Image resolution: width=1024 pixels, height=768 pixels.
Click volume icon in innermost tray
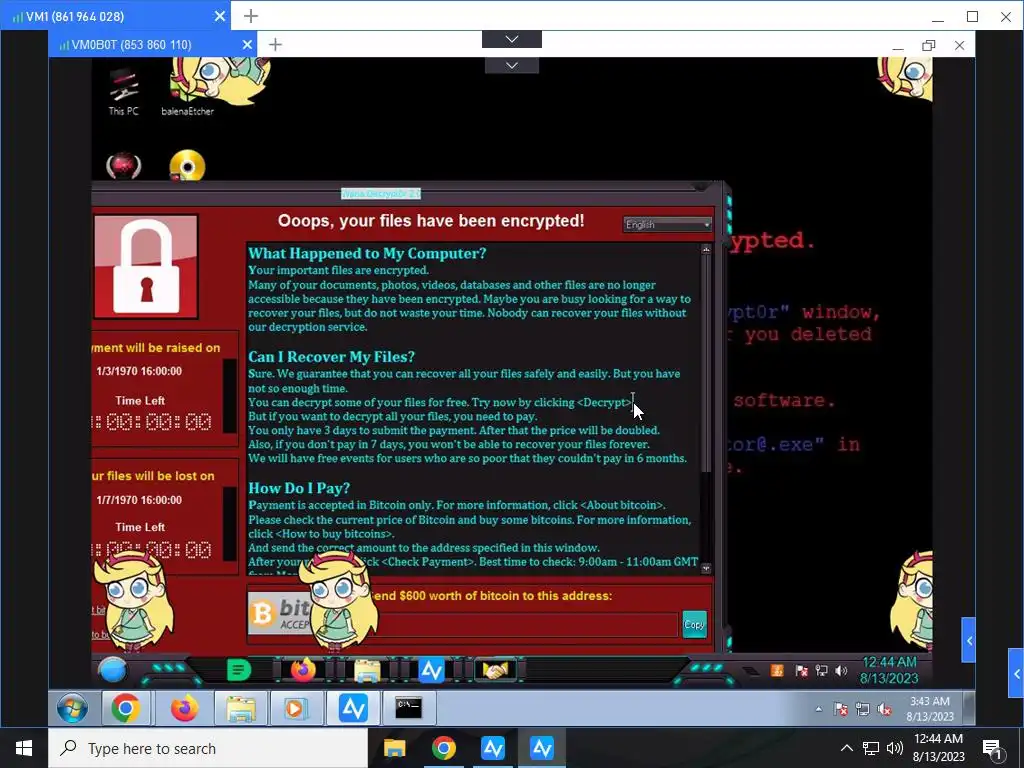841,671
